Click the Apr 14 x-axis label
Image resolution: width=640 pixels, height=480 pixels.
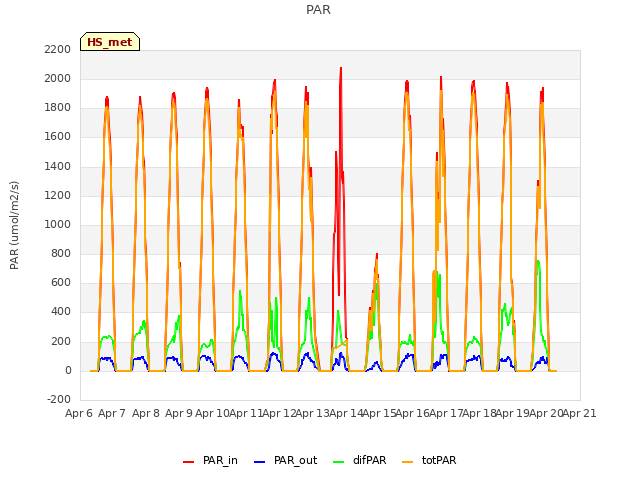coord(346,413)
